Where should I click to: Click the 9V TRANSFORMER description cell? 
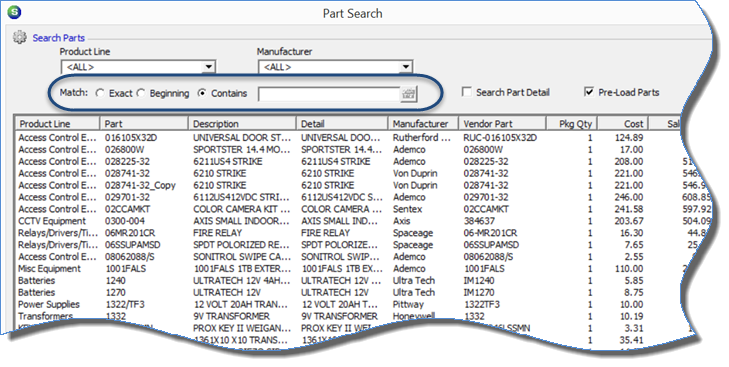[x=232, y=316]
